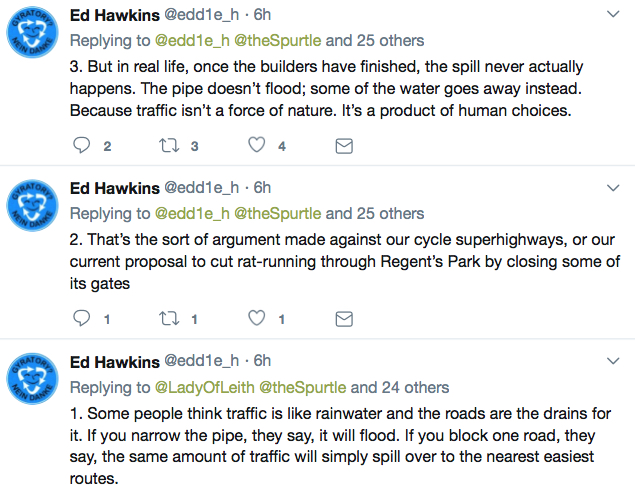The image size is (635, 501).
Task: Reply to the tweet about builders finishing
Action: pyautogui.click(x=81, y=145)
